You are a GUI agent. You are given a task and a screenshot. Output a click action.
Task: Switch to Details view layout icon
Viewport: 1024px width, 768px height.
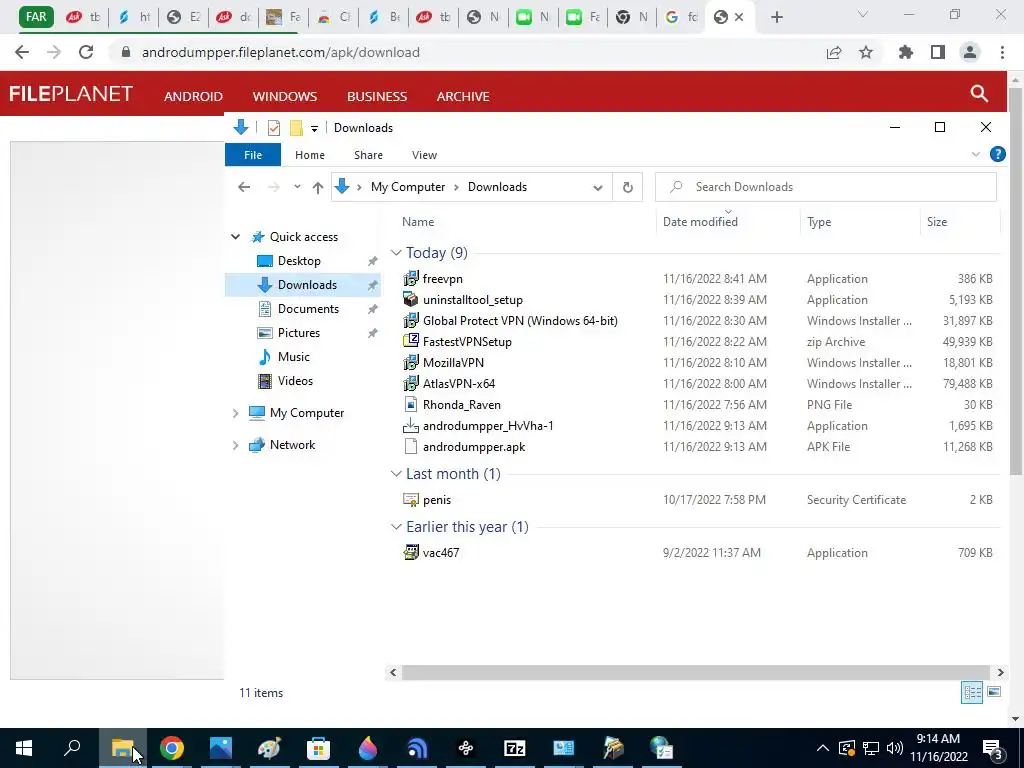[972, 692]
